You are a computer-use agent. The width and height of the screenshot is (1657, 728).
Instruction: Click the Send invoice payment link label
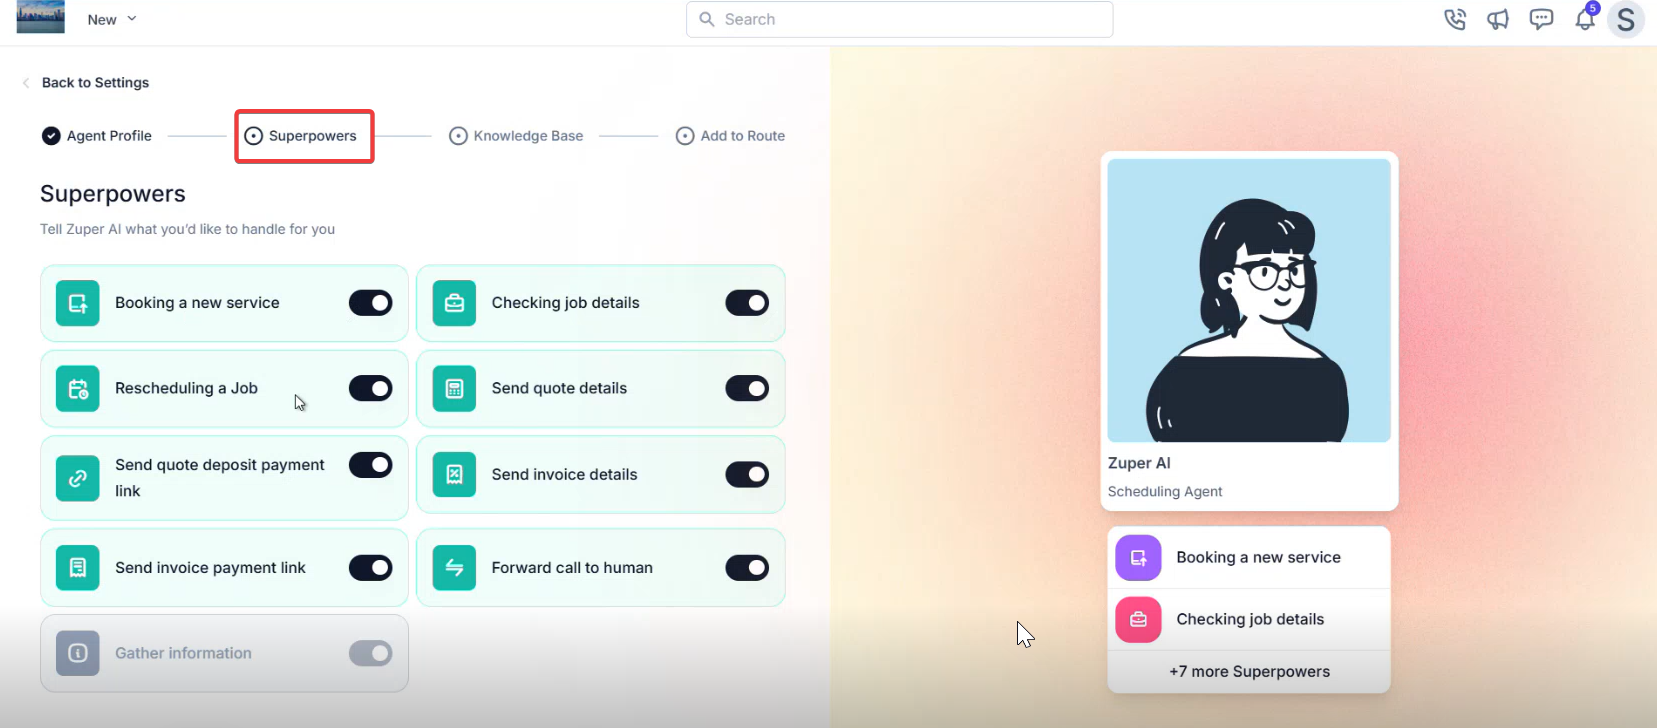pyautogui.click(x=210, y=568)
